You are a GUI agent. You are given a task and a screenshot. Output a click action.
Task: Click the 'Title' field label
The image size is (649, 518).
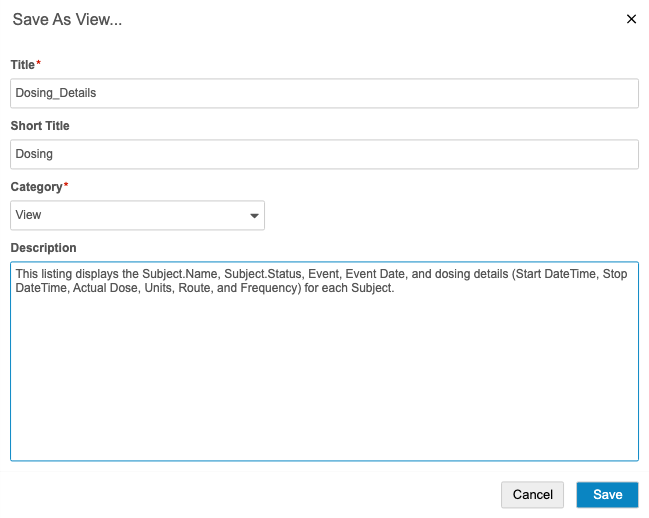coord(22,64)
